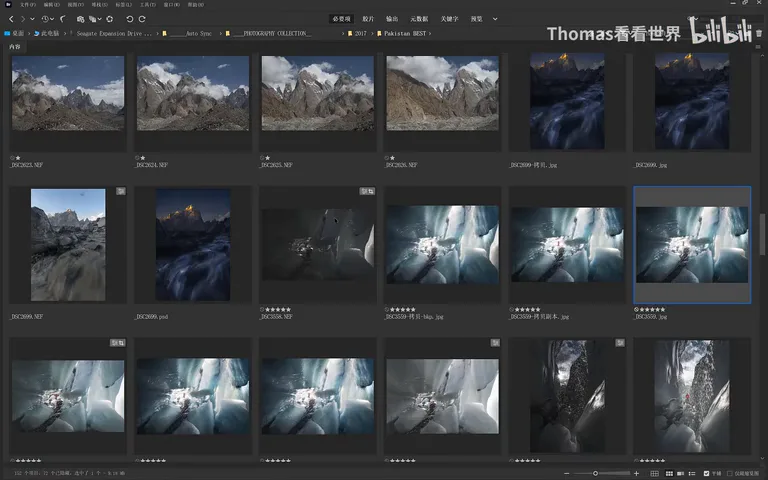Click the edit badge on _DSC3558.NEF thumbnail
Screen dimensions: 768x480
pyautogui.click(x=367, y=191)
